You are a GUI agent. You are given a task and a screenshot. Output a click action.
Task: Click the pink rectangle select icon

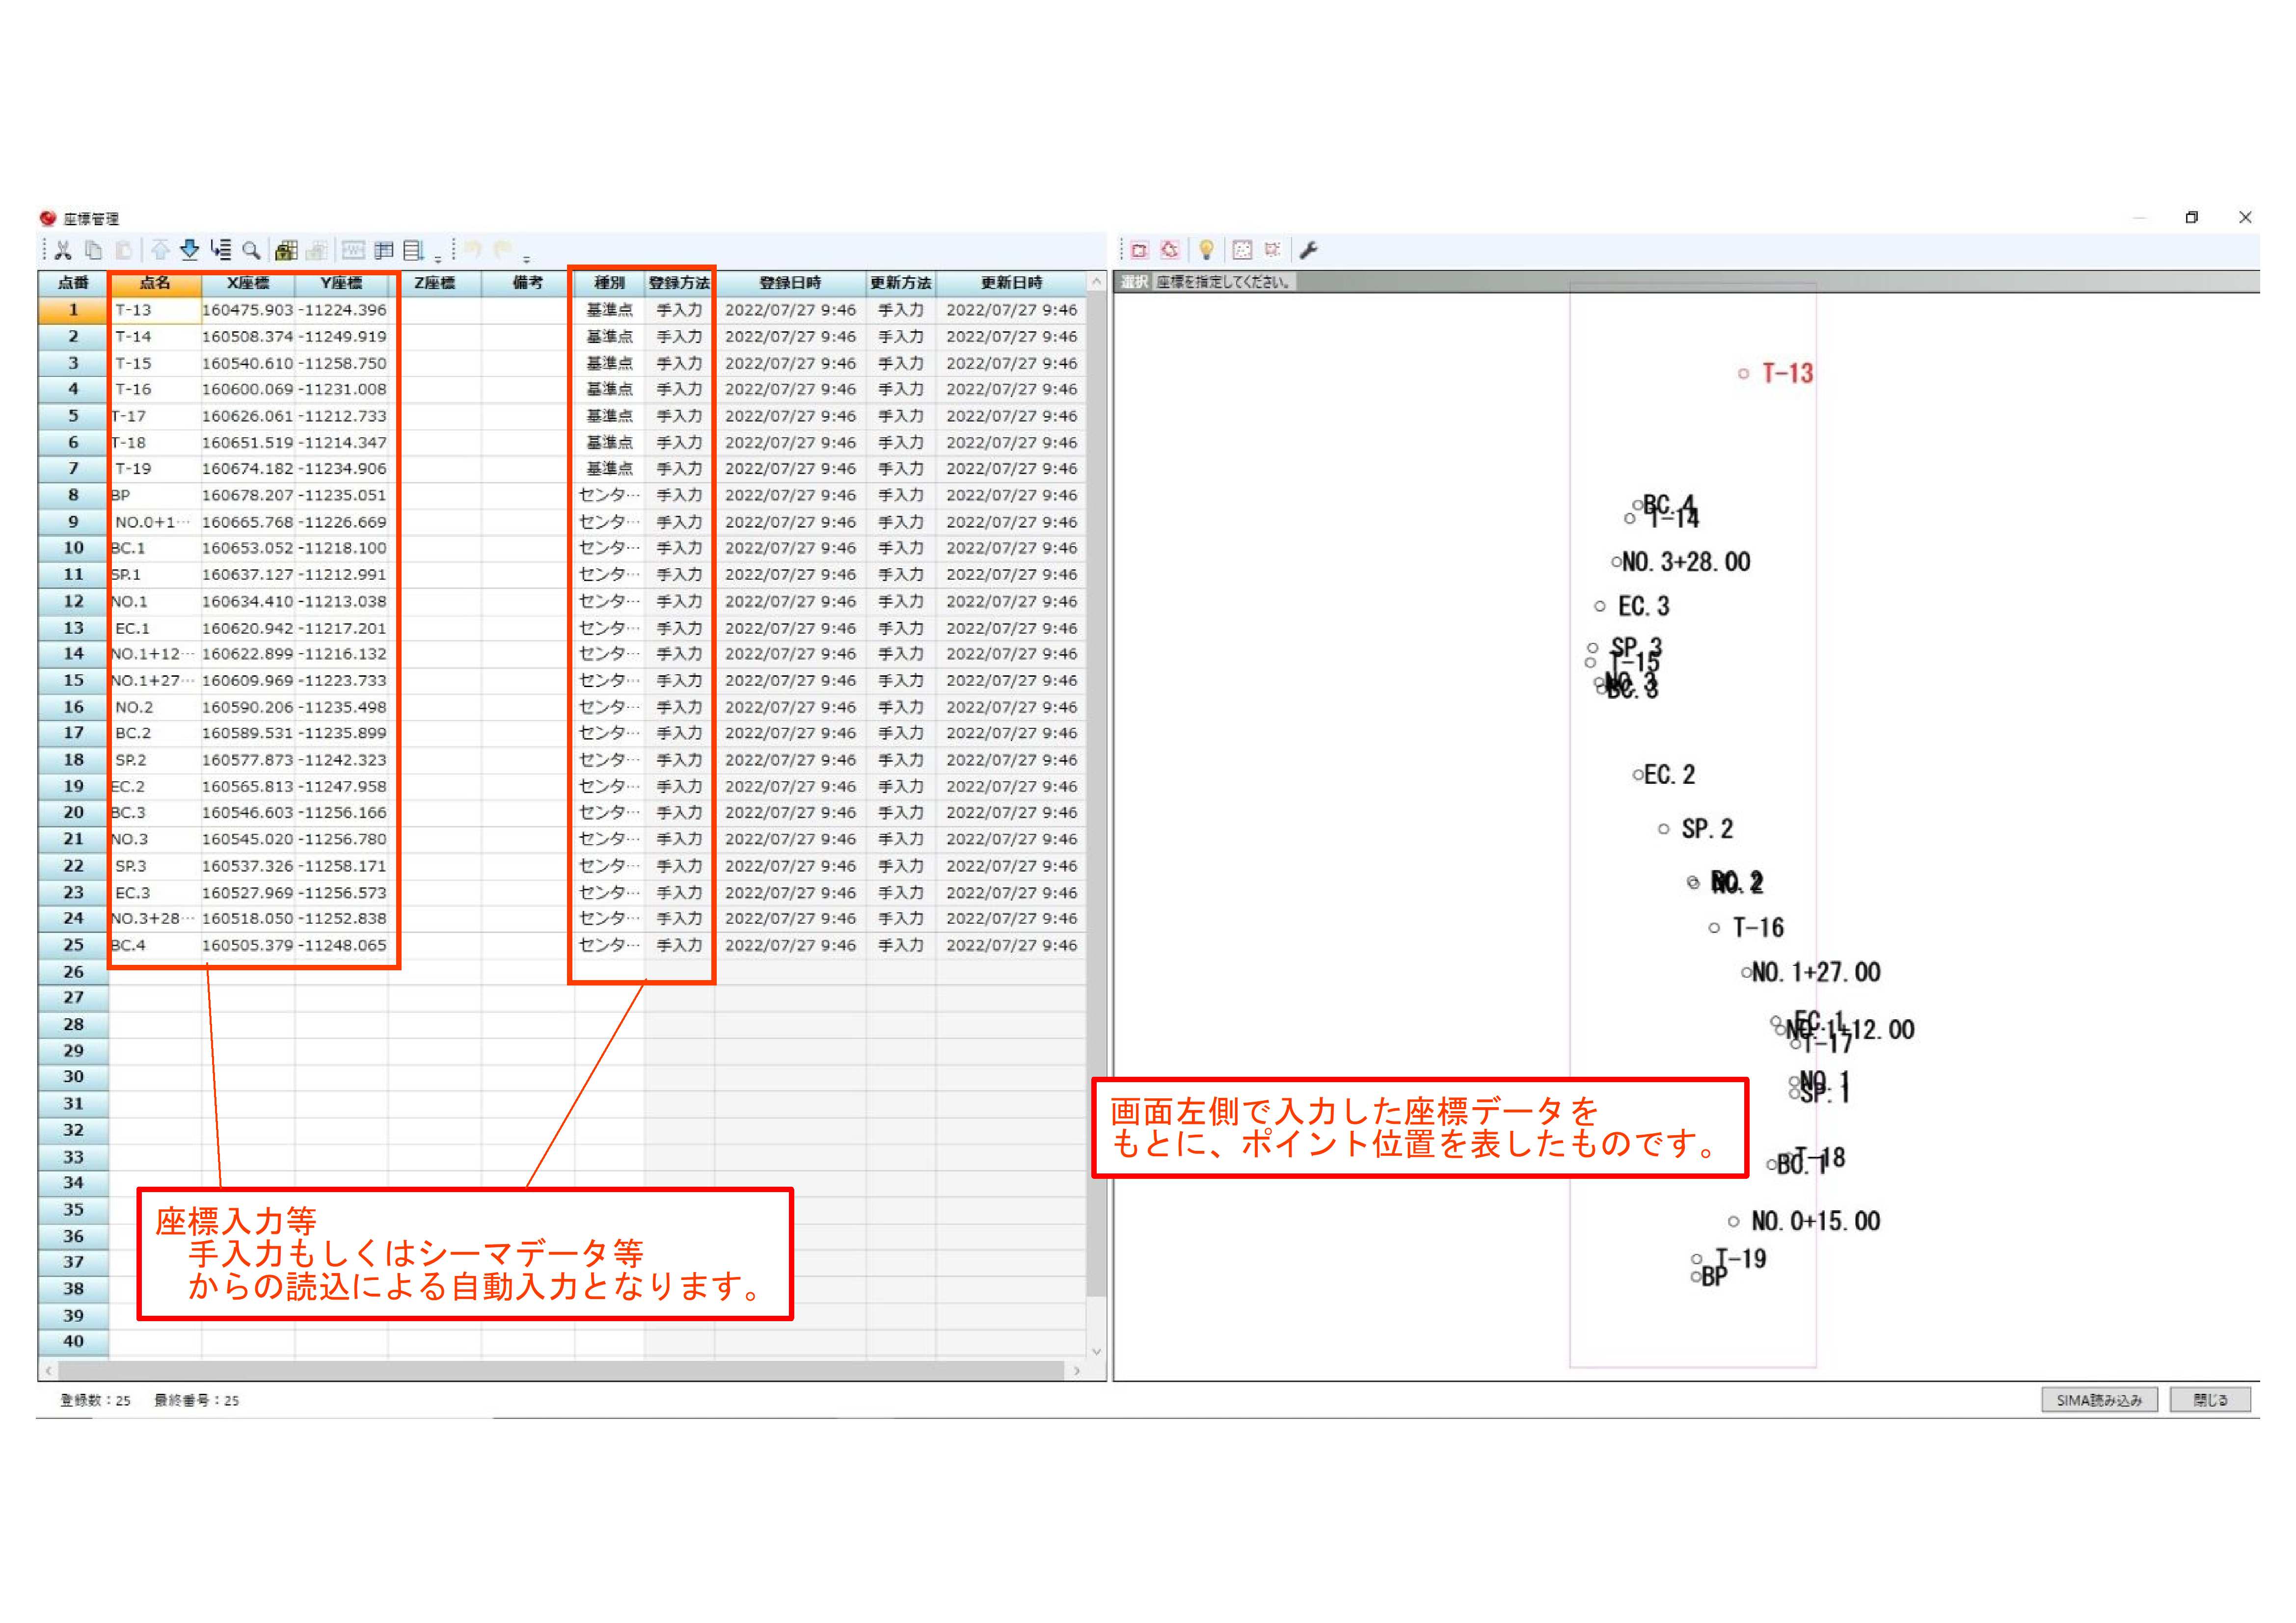[1139, 250]
